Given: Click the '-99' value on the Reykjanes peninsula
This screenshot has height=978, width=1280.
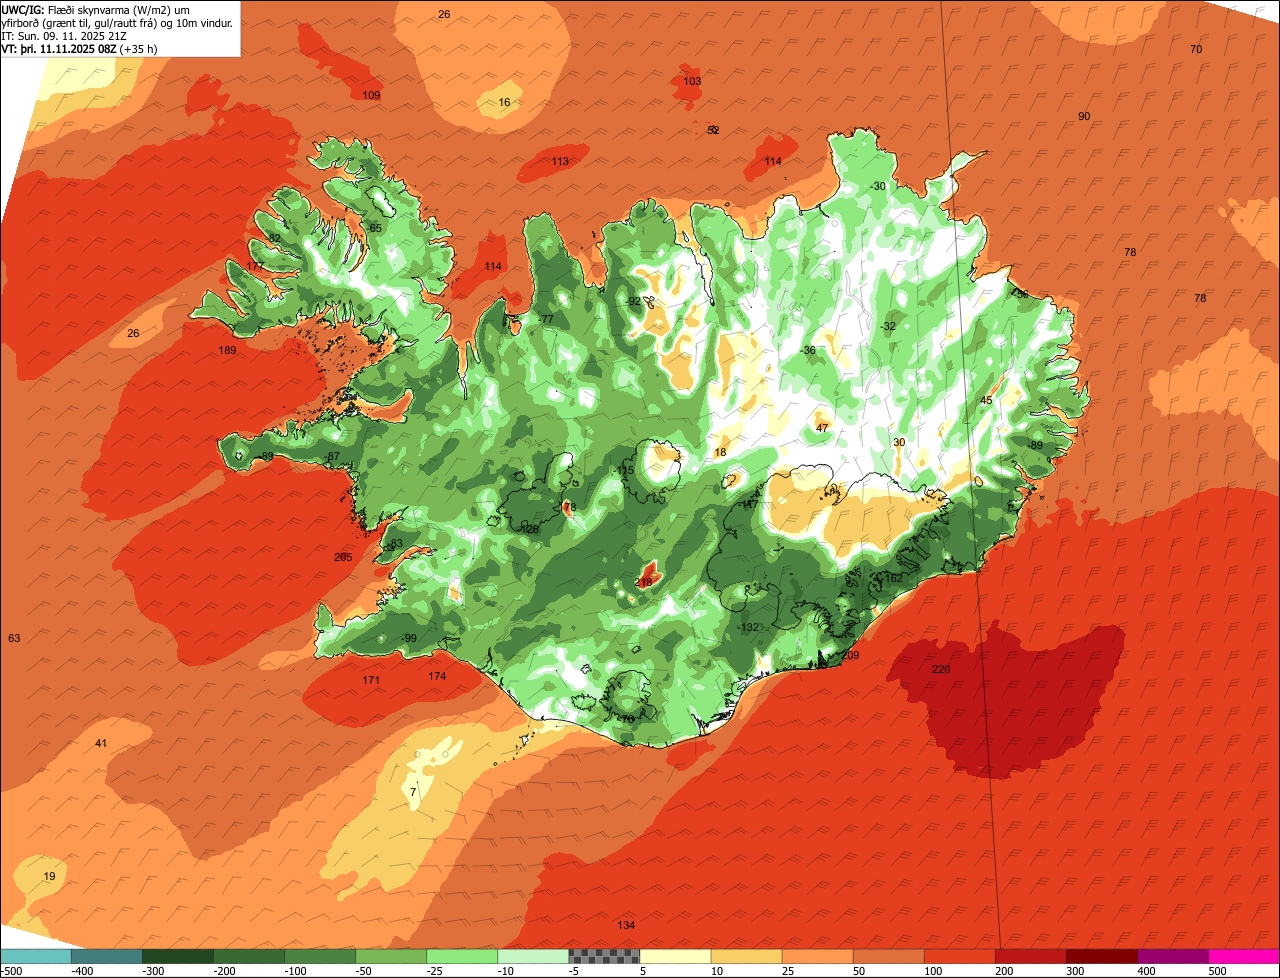Looking at the screenshot, I should 407,639.
